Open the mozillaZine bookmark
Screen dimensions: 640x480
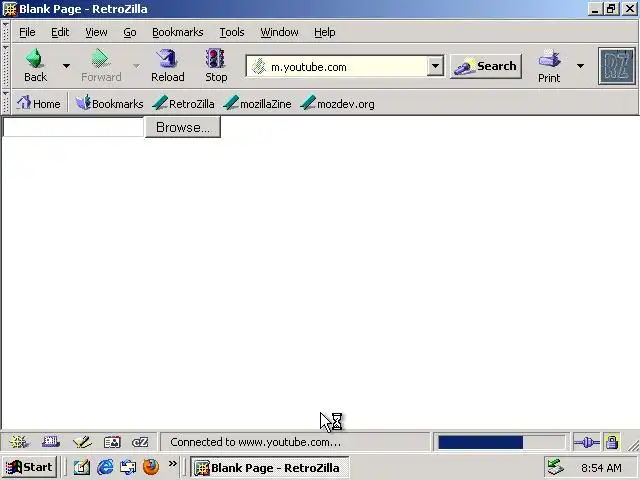[x=257, y=104]
